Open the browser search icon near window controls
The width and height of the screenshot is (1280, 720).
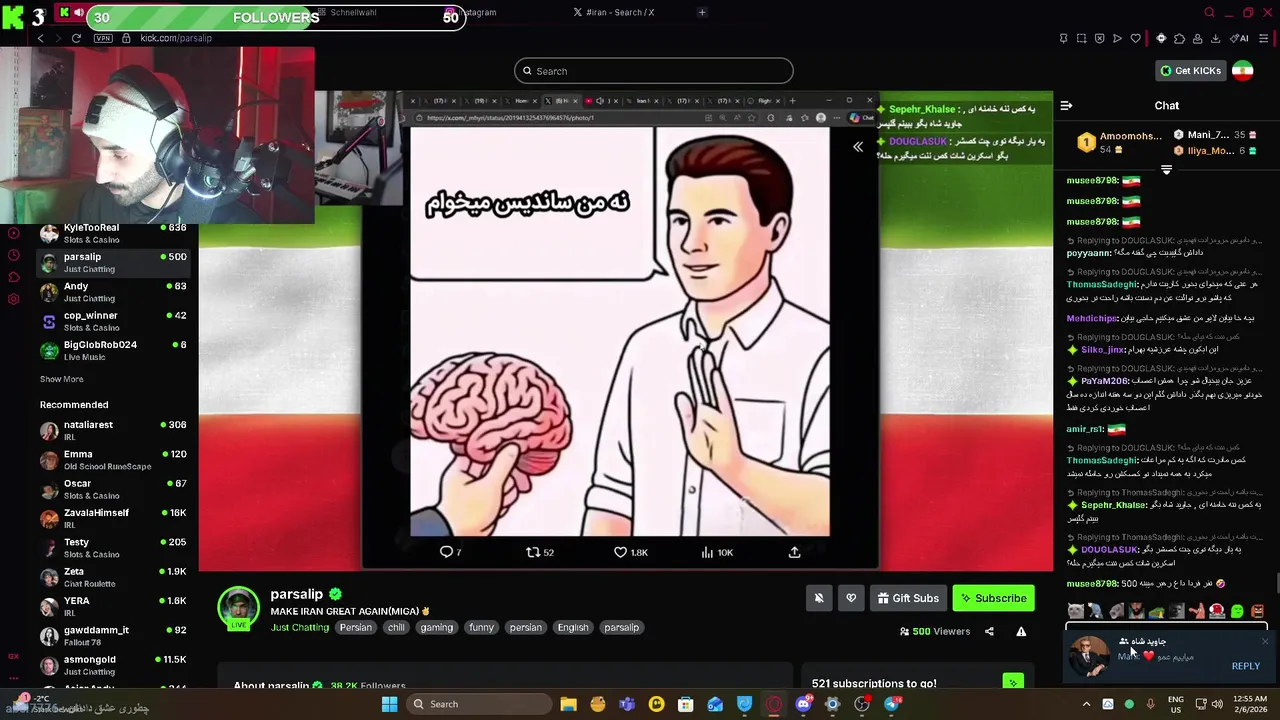point(1209,13)
